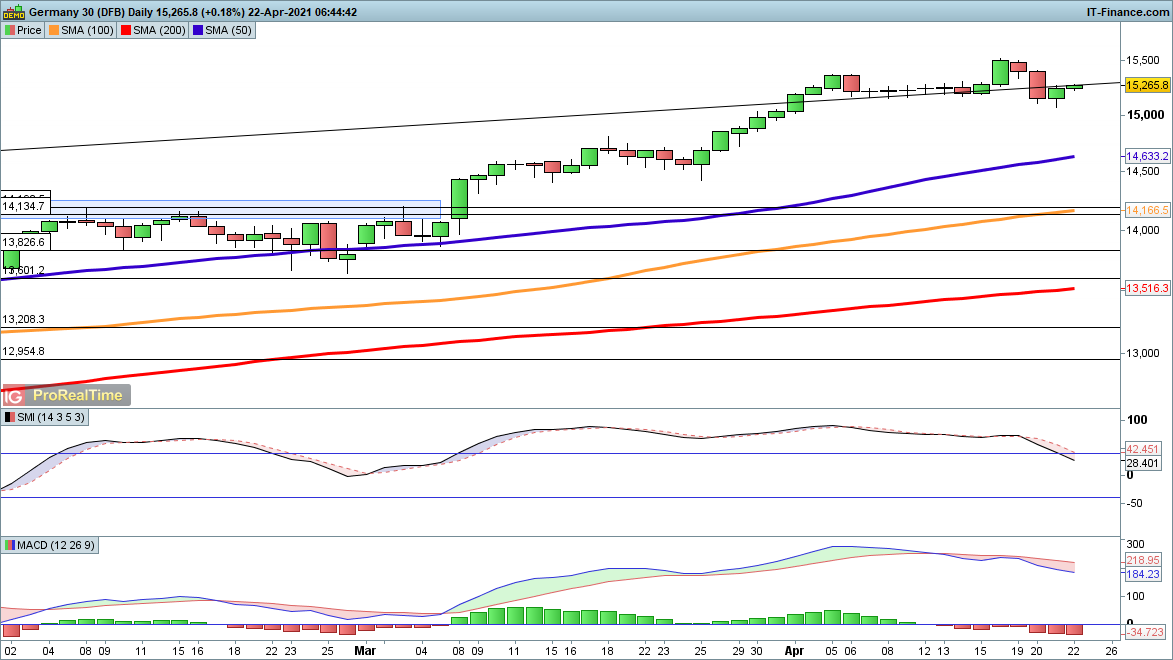Click the IT-Finance.com link
The image size is (1173, 660).
pyautogui.click(x=1128, y=12)
